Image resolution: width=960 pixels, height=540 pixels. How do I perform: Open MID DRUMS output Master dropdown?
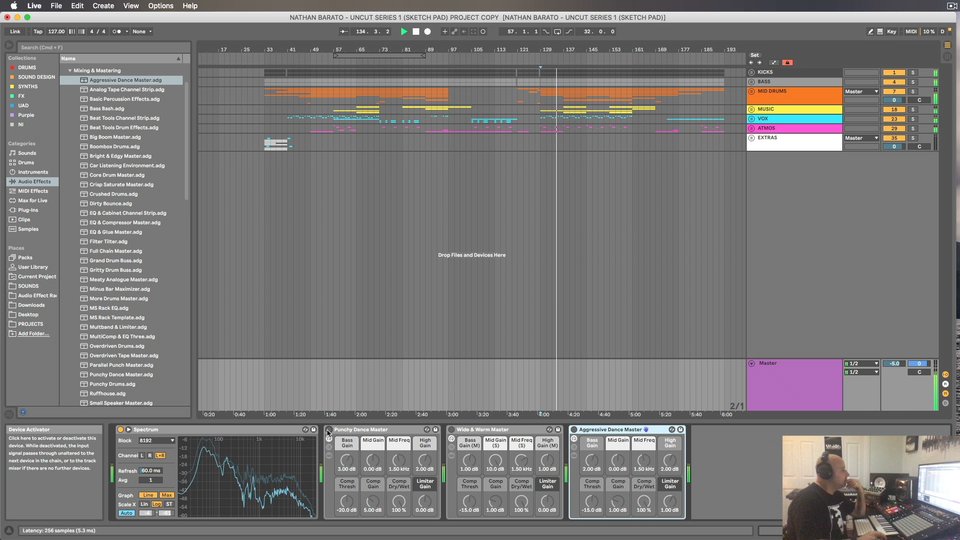[x=861, y=91]
